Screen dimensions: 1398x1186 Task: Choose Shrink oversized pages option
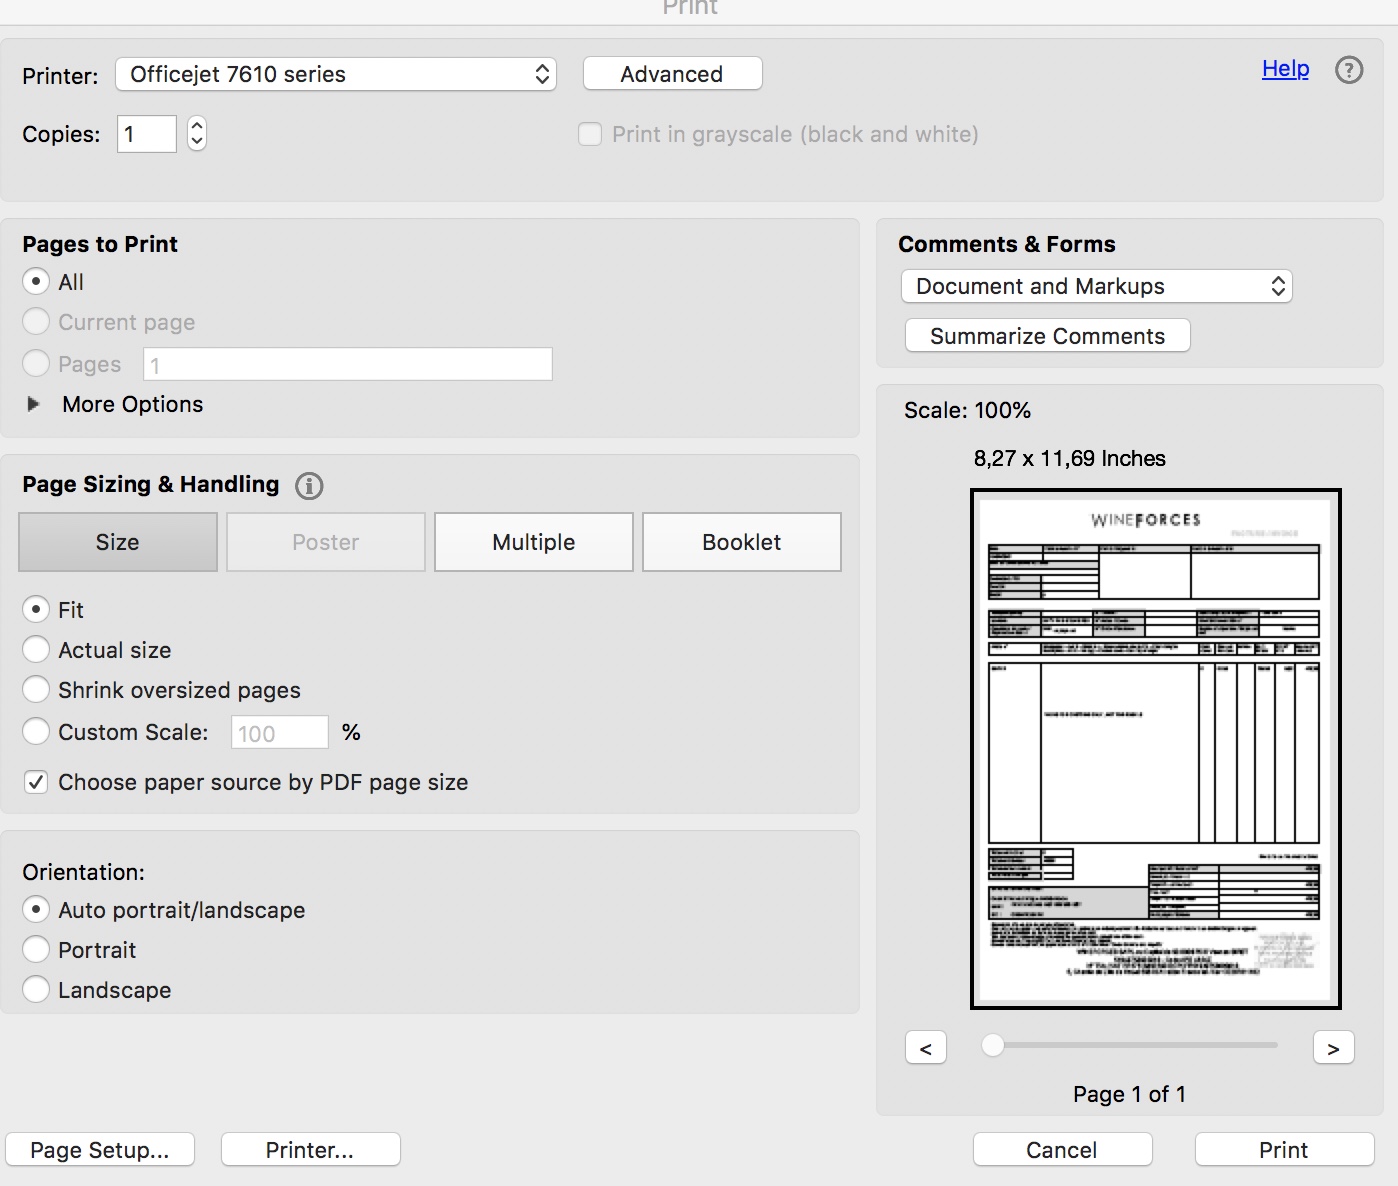tap(36, 689)
